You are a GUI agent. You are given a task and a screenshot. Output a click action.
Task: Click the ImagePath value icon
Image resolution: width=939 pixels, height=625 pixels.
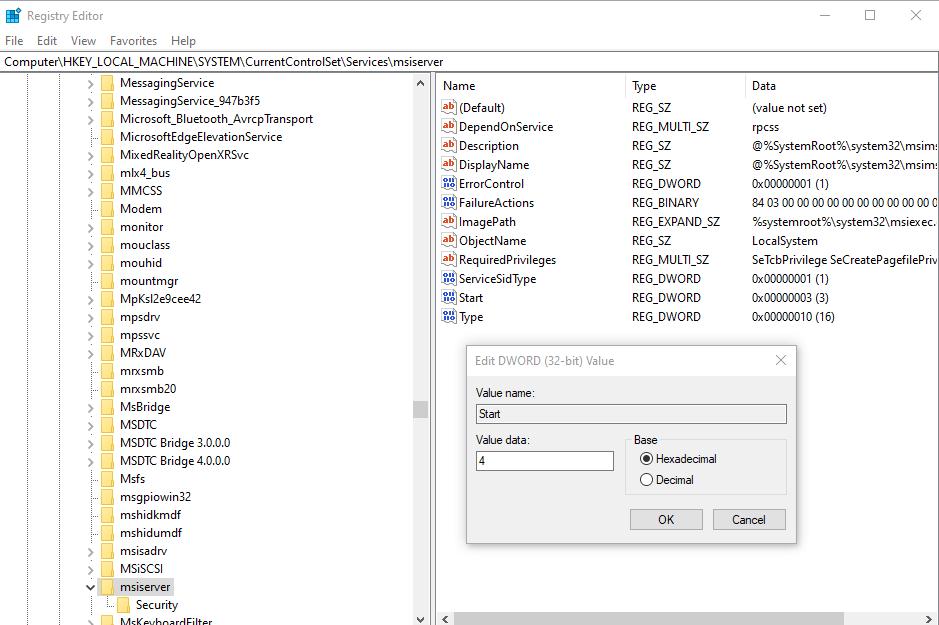click(x=449, y=222)
